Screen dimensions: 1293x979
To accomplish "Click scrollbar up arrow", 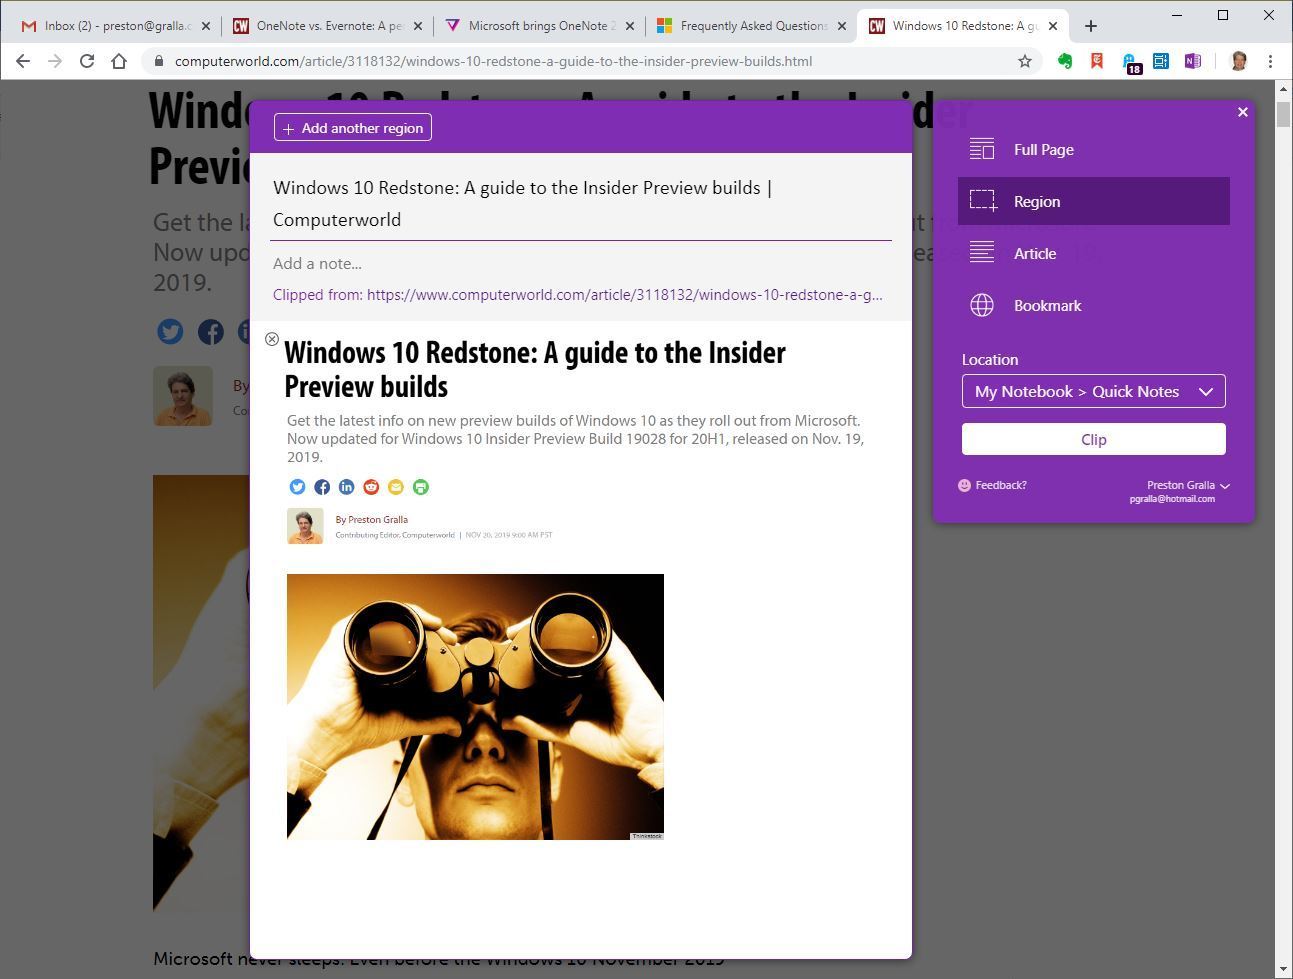I will [1284, 90].
